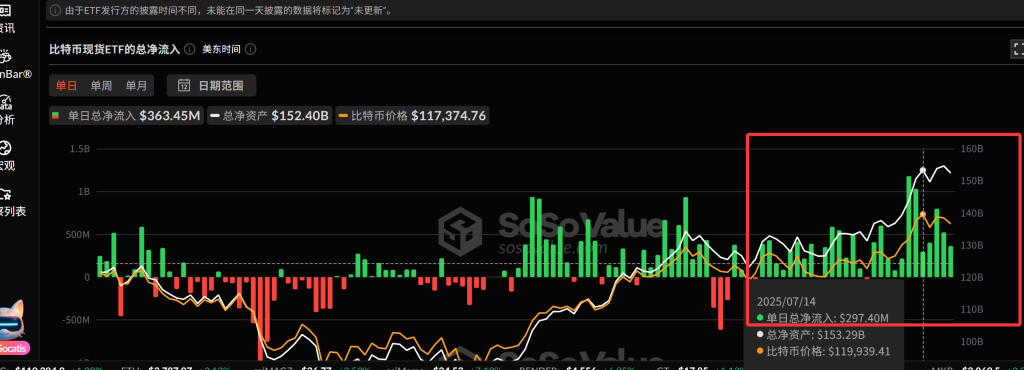Select the 单日 daily tab
The height and width of the screenshot is (370, 1024).
click(66, 85)
